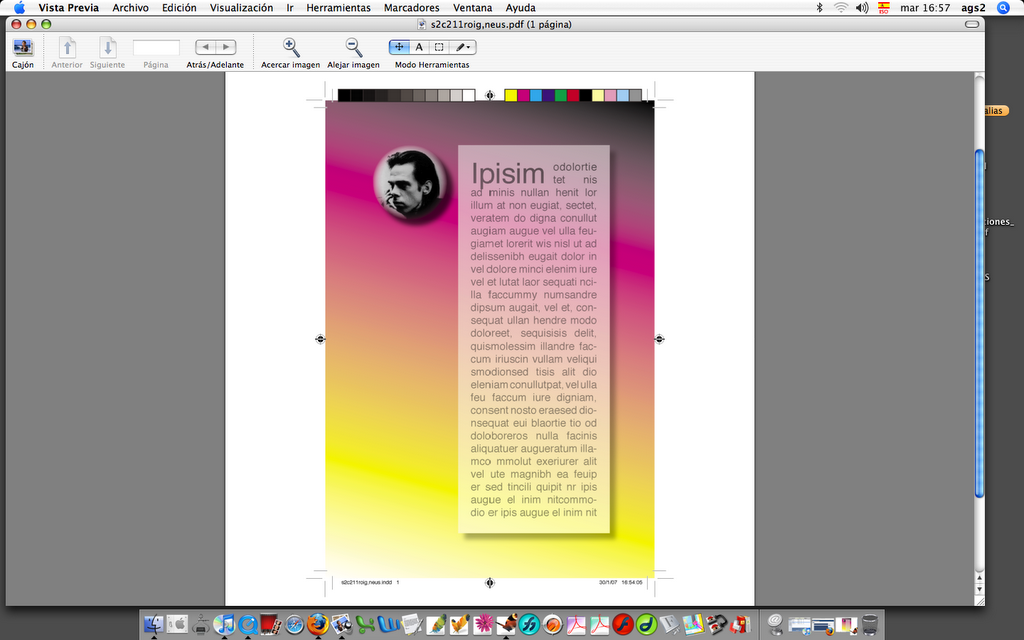
Task: Open the butterfly InDesign icon in Dock
Action: (x=506, y=624)
